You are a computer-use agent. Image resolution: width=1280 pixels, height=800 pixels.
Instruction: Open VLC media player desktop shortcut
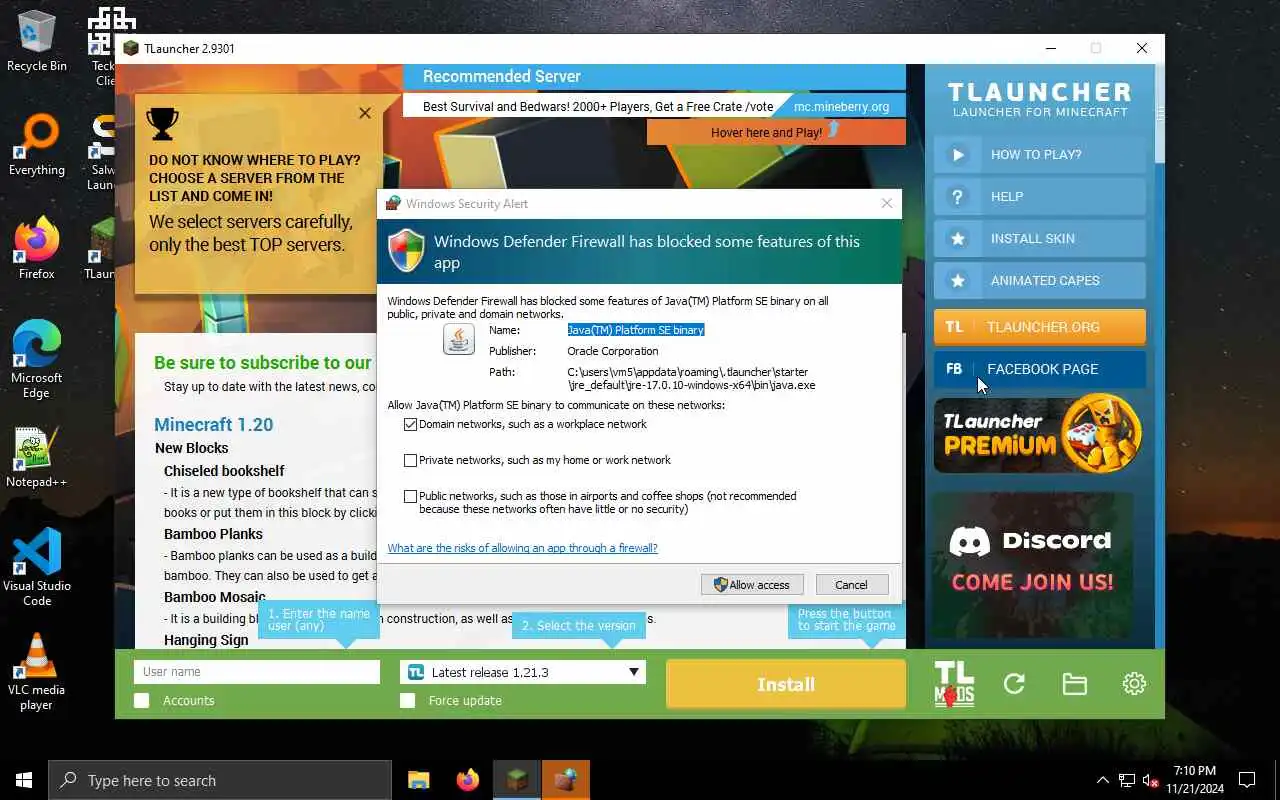click(x=37, y=672)
